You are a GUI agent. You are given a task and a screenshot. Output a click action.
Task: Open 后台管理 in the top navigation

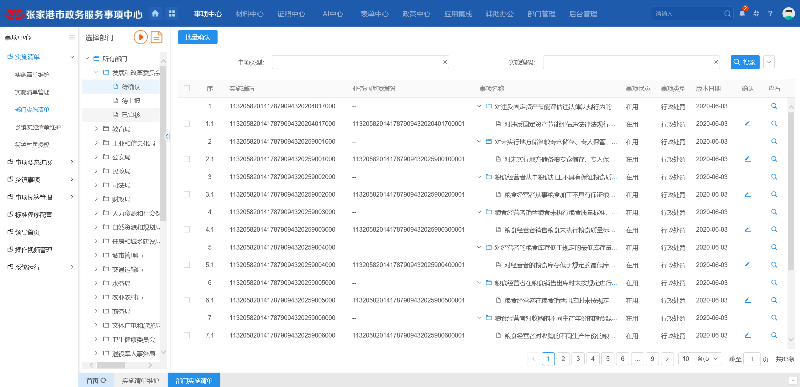pos(583,14)
